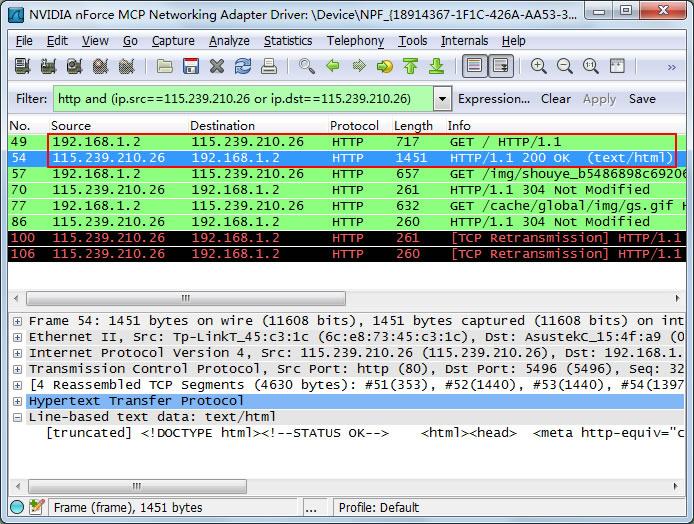Jump to first packet icon
The height and width of the screenshot is (524, 694).
[x=411, y=66]
